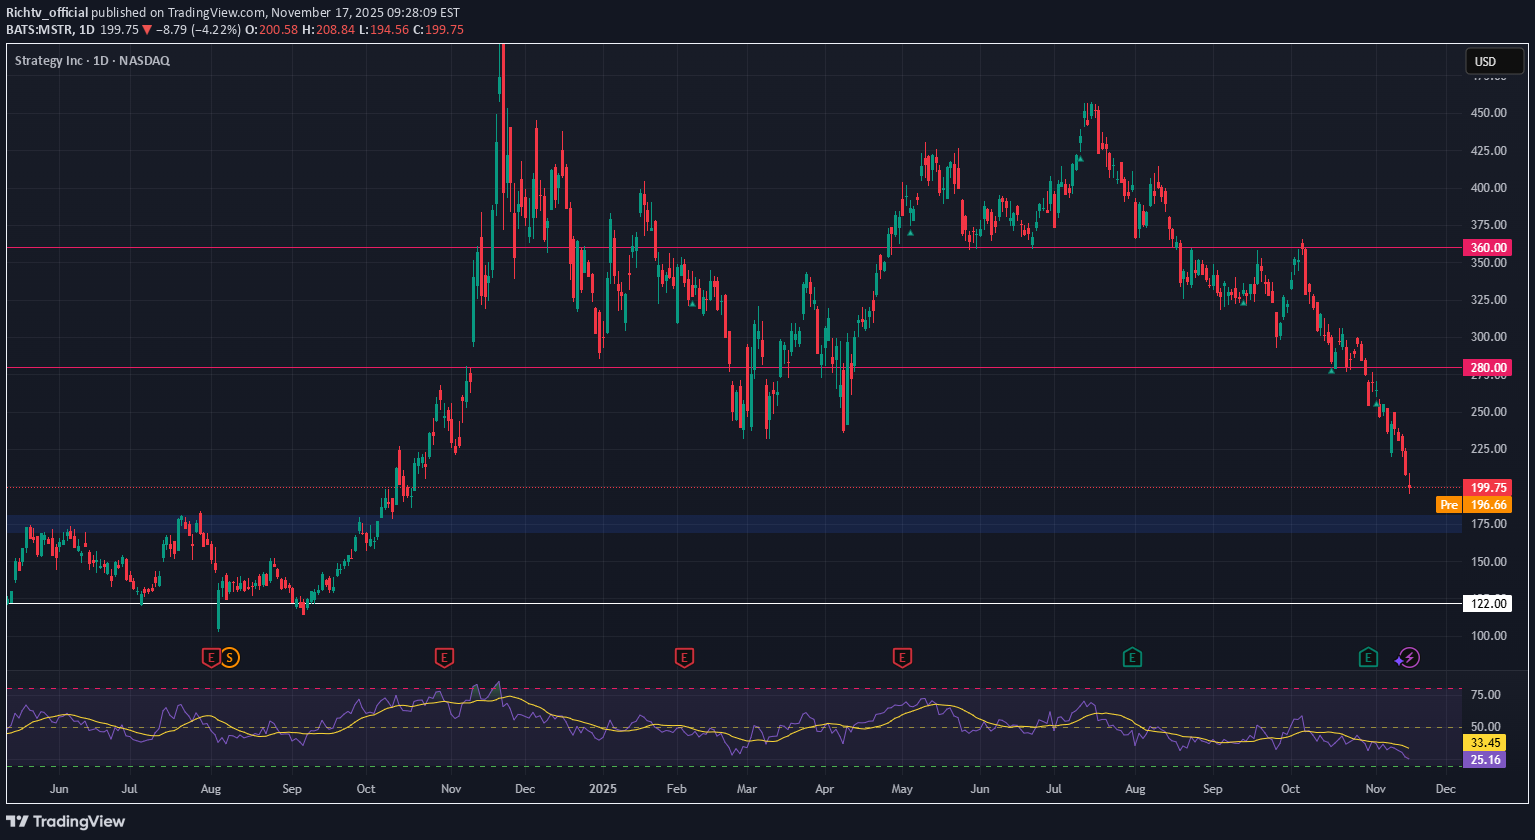The image size is (1535, 840).
Task: Click the green earnings marker above August
Action: 1132,658
